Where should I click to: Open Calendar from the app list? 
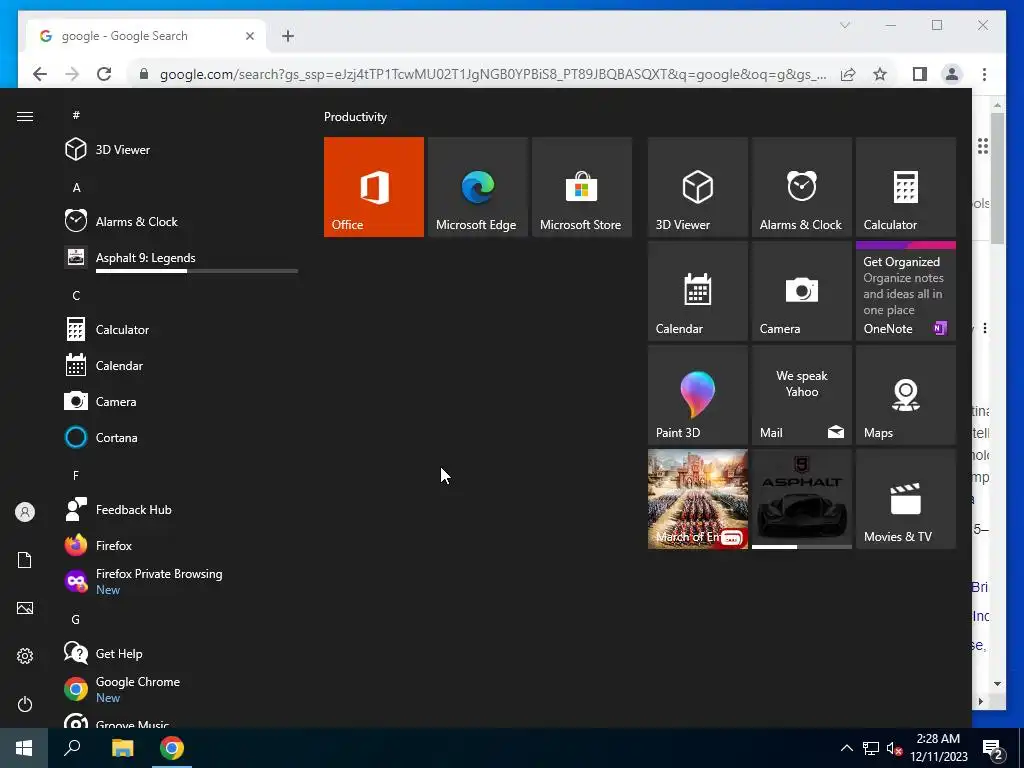pos(181,366)
